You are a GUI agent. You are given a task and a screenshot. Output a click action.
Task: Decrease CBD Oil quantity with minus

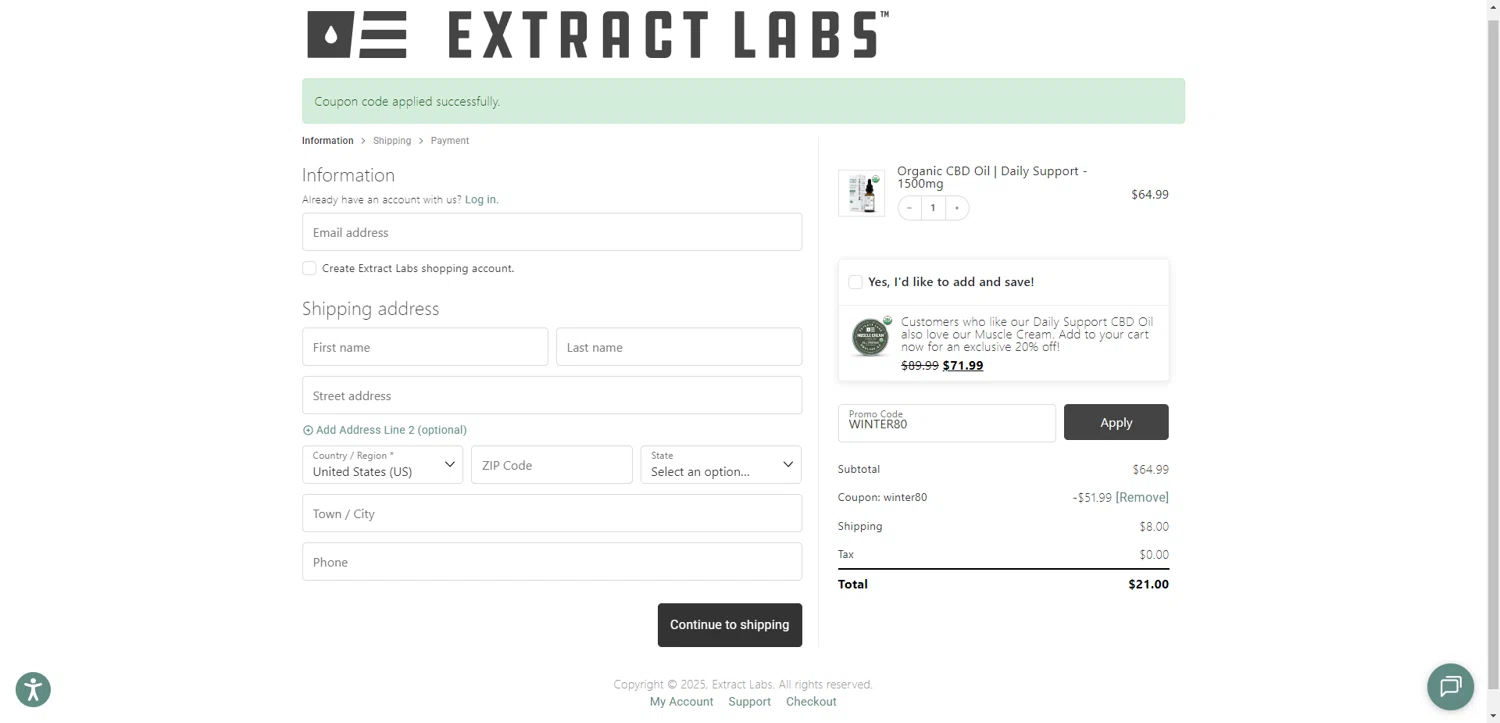click(x=909, y=208)
